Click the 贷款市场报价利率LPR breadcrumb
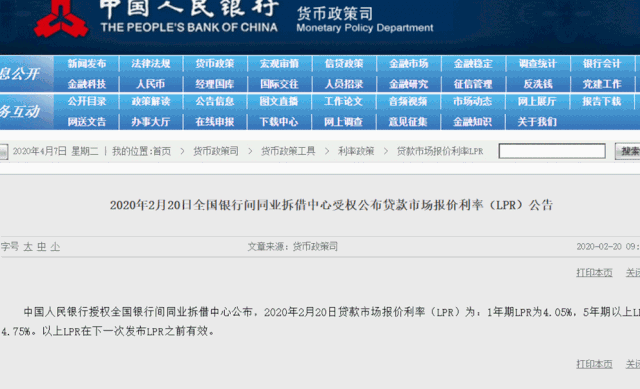 pos(440,151)
